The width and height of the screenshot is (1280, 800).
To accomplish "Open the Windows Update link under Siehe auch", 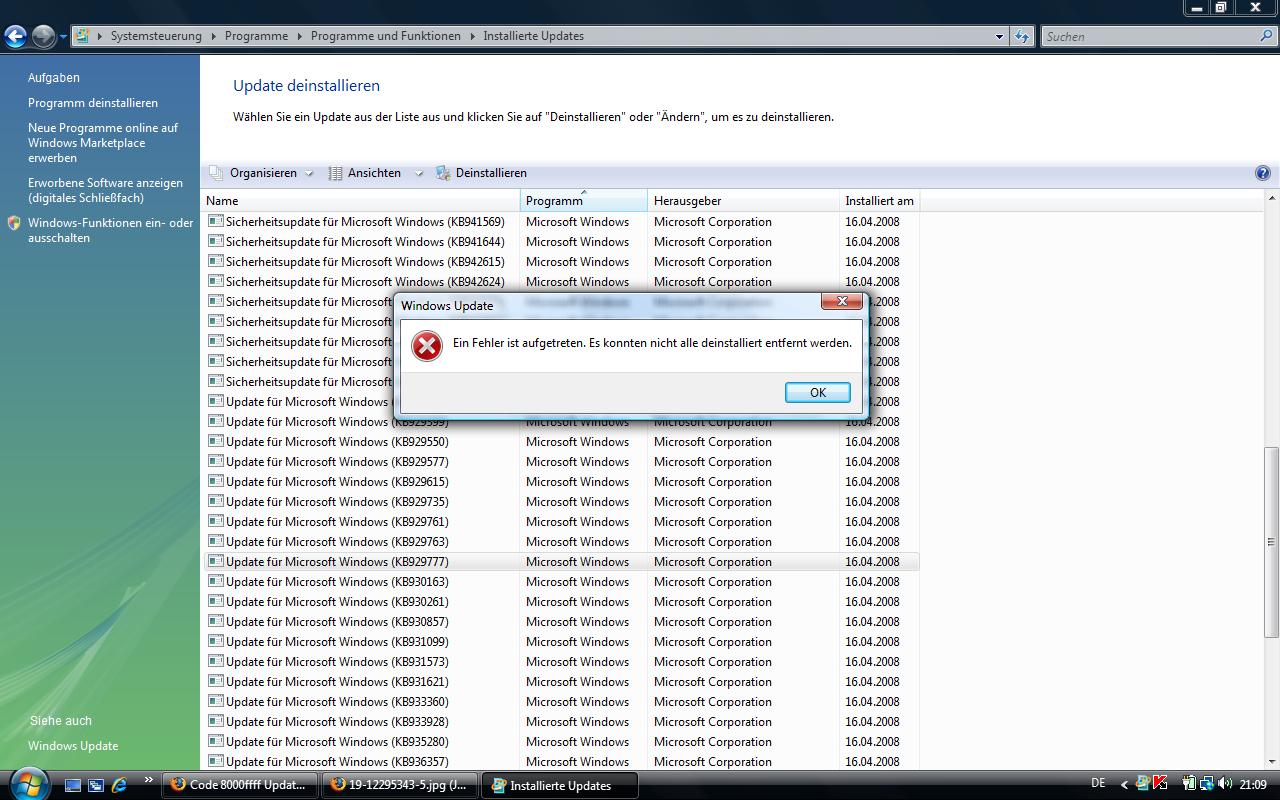I will click(x=73, y=746).
